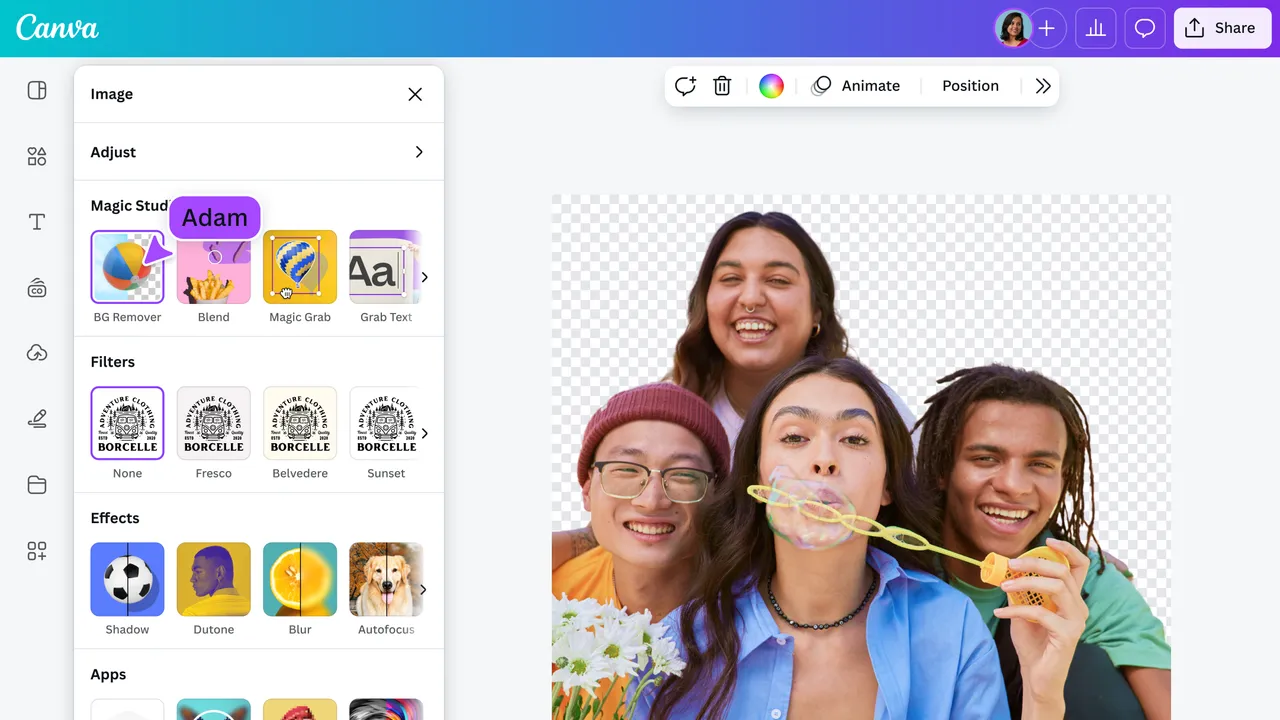Show more Magic Studio tools arrow
This screenshot has height=720, width=1280.
(424, 277)
